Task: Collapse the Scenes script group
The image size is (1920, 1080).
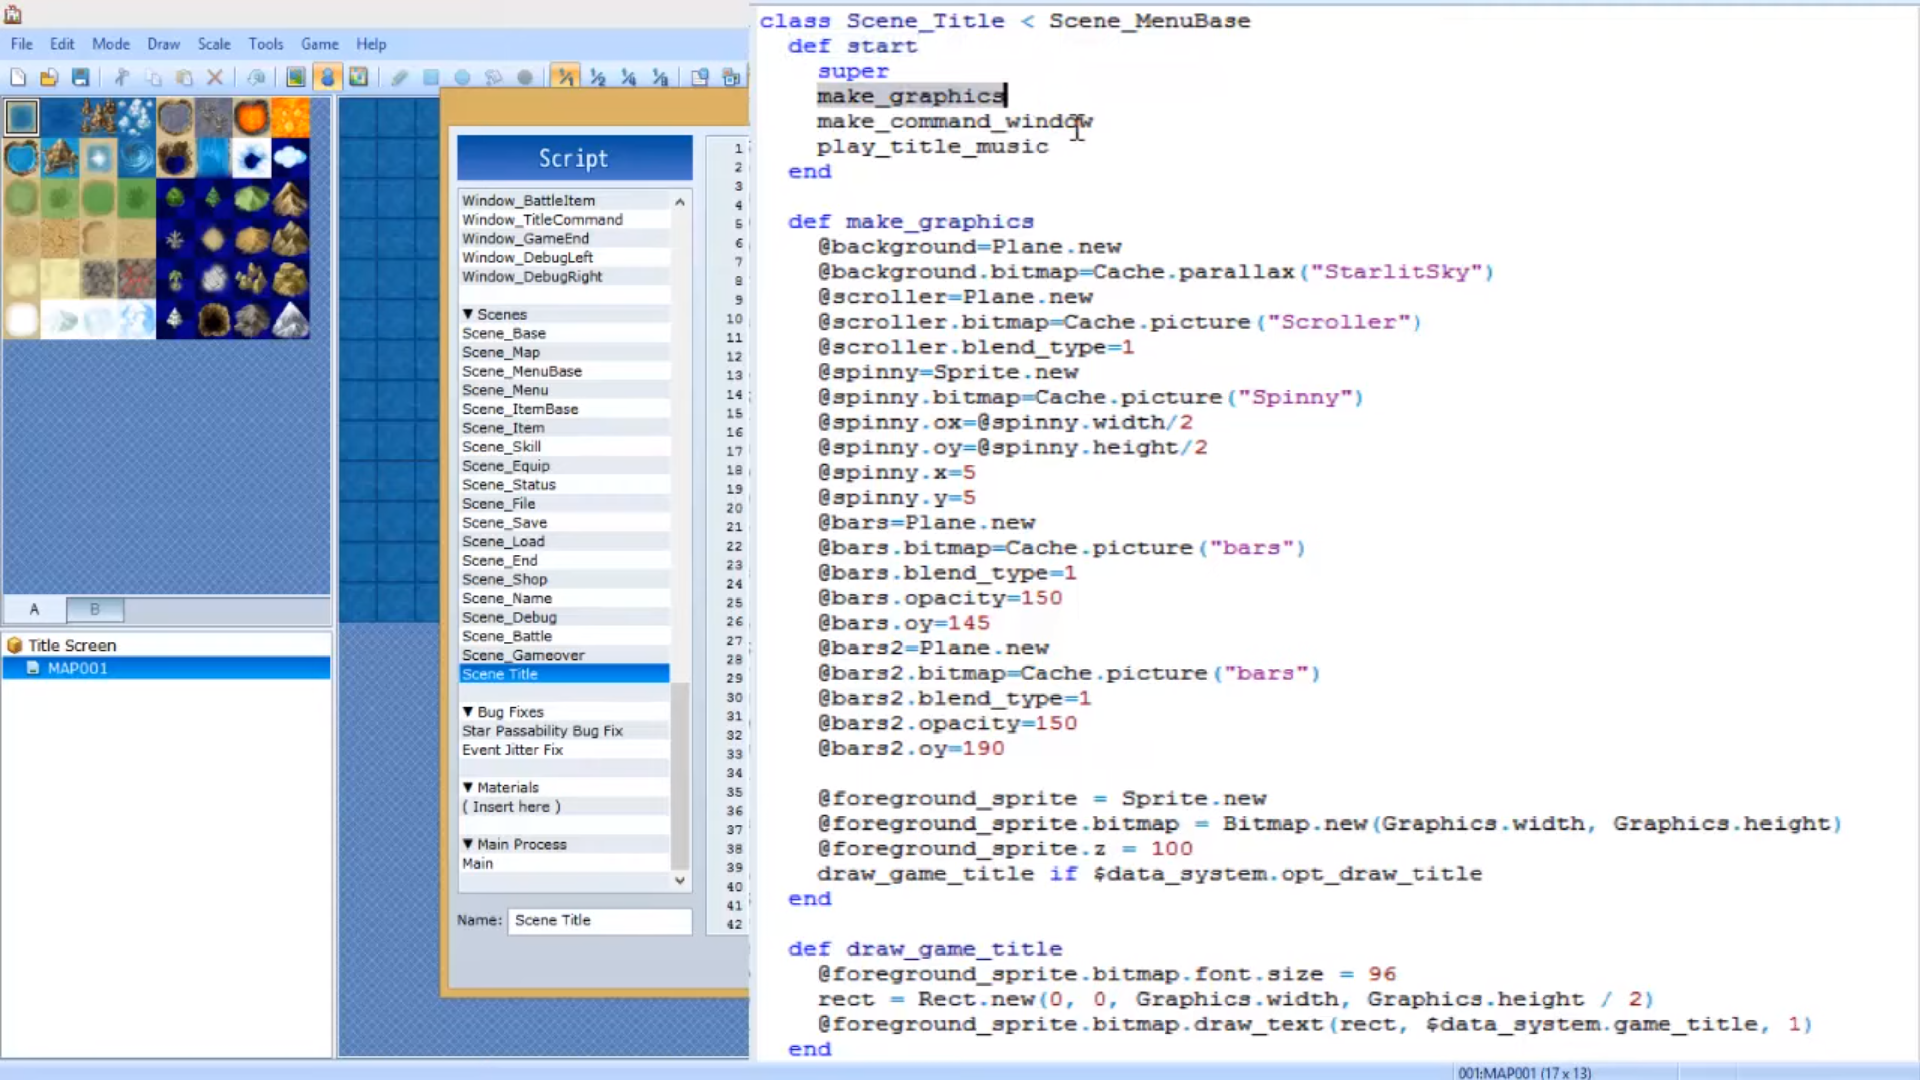Action: coord(468,314)
